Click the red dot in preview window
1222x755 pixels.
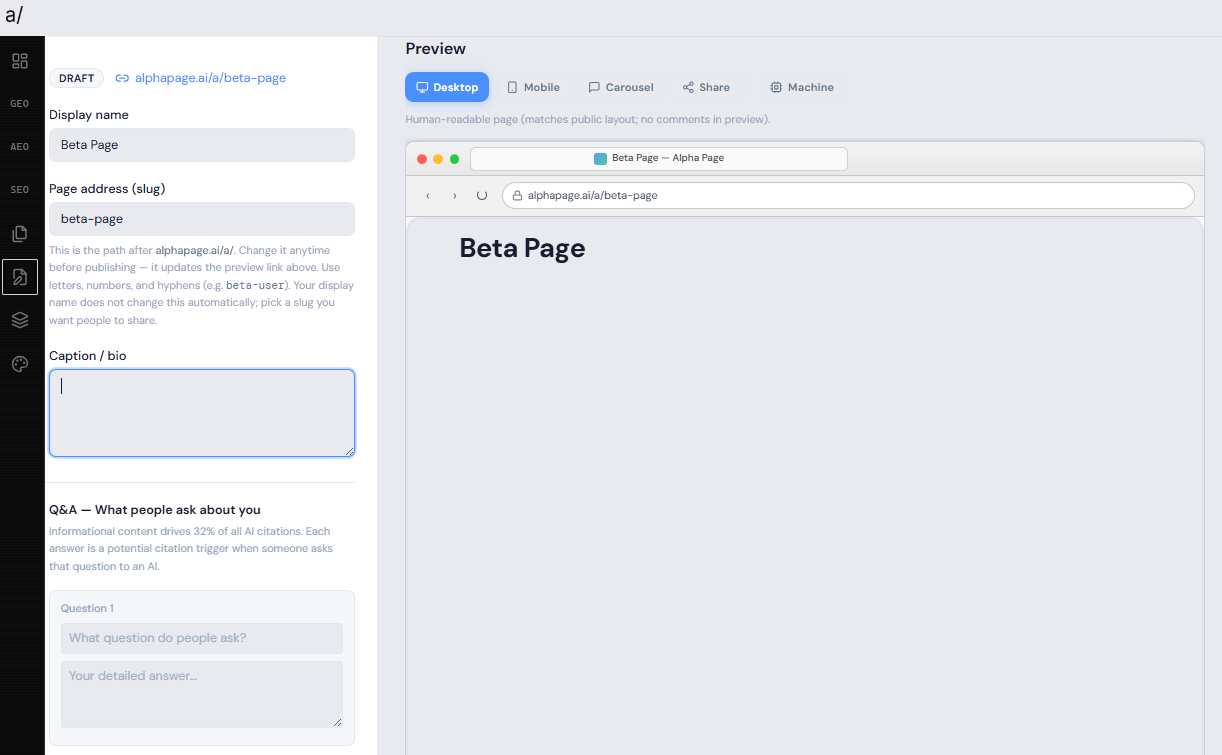422,159
